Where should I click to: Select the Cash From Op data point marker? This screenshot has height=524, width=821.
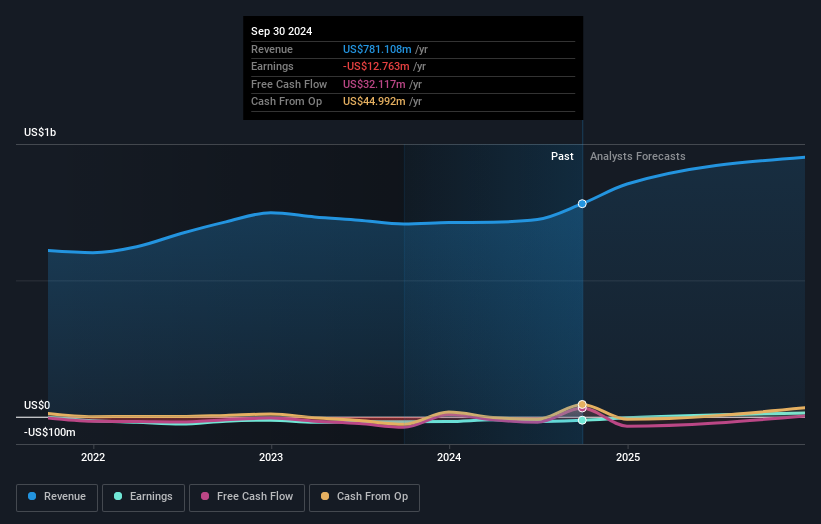(x=582, y=404)
